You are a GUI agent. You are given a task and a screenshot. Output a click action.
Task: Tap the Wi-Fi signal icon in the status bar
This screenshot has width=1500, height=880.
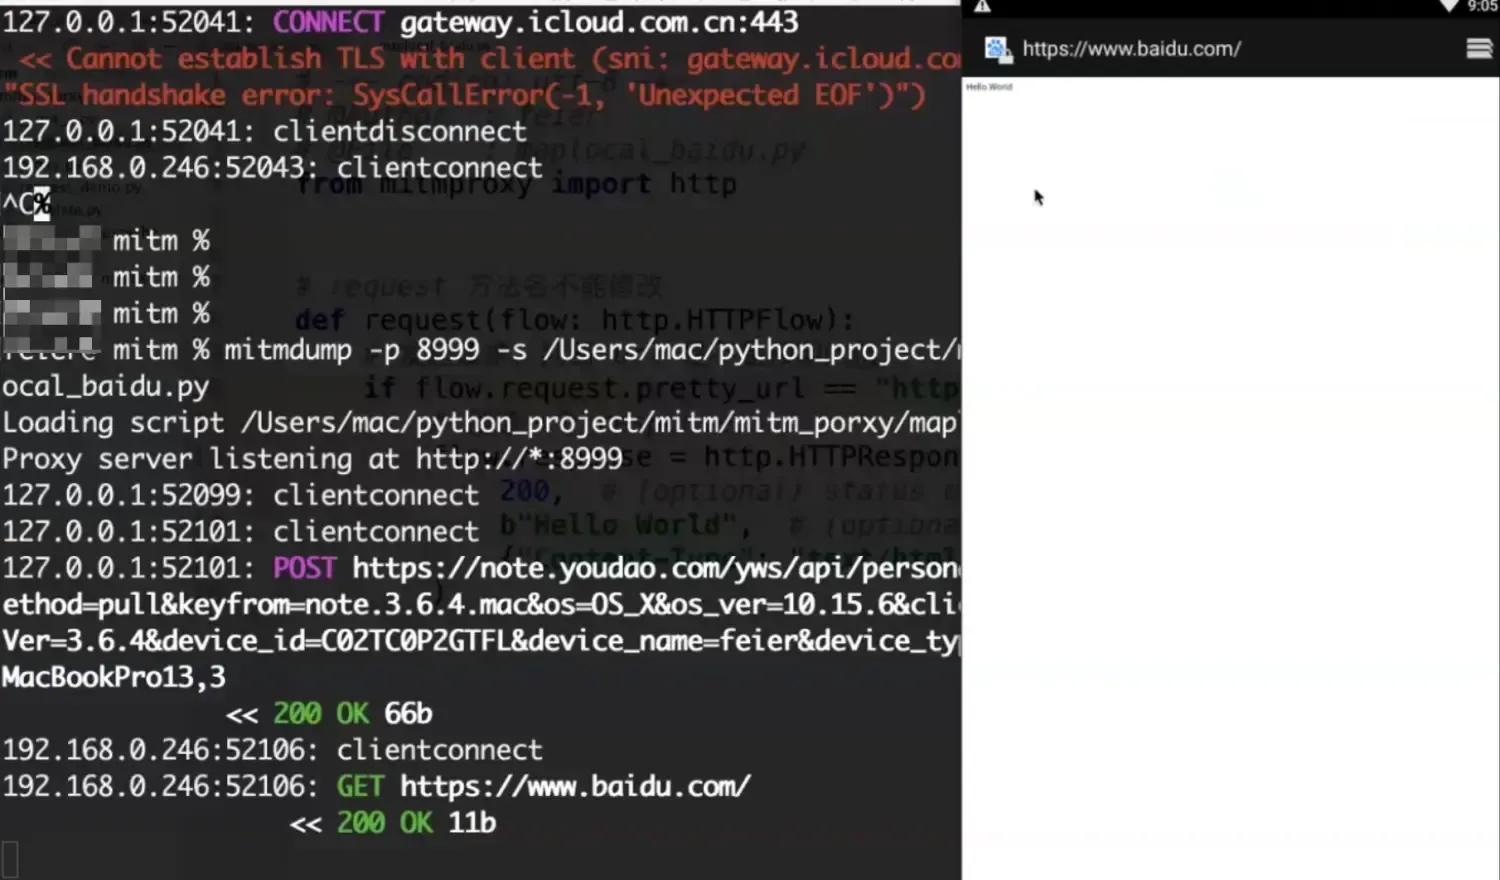1449,7
